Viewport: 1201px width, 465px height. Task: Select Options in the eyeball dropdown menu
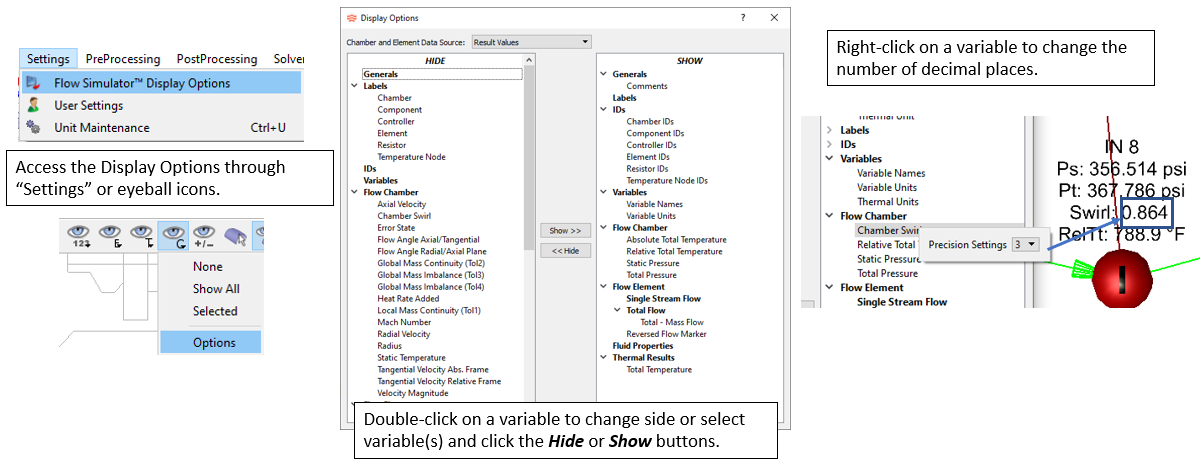click(x=214, y=342)
